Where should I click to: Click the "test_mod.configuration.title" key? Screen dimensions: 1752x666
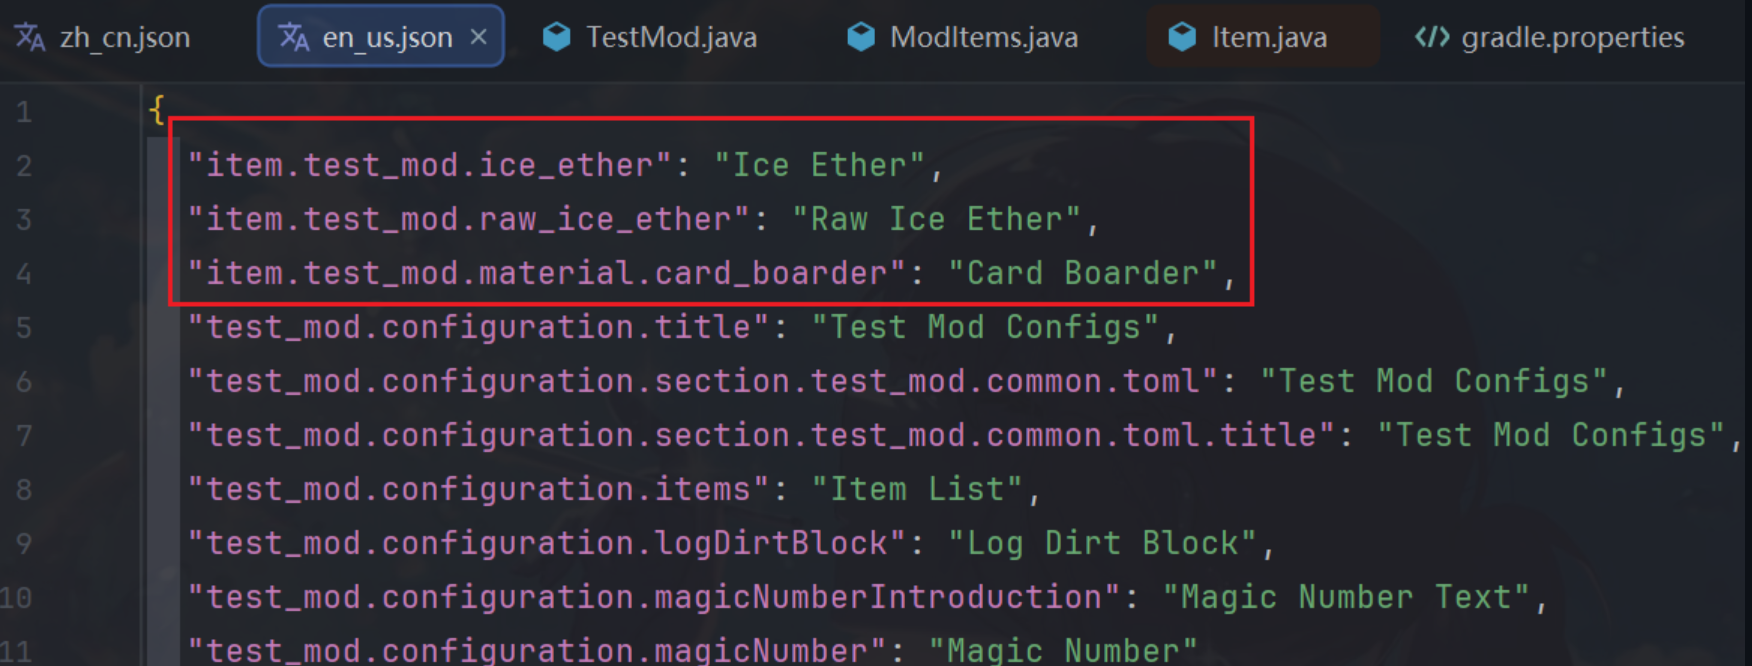(479, 327)
